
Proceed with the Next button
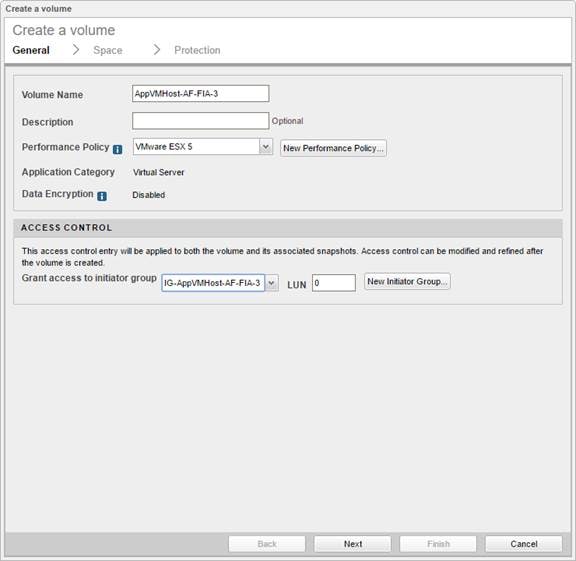click(353, 544)
